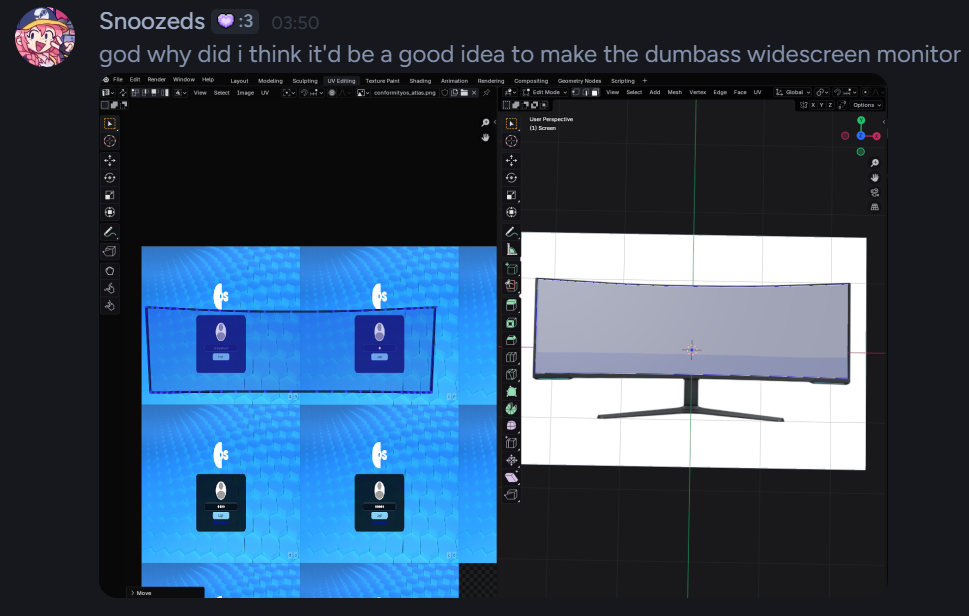969x616 pixels.
Task: Select the Transform tool in 3D viewport
Action: 511,213
